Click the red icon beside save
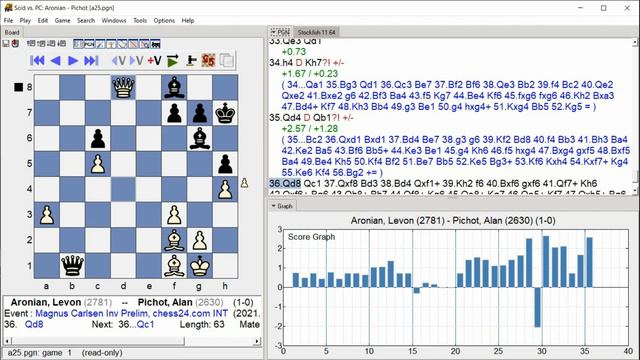640x360 pixels. click(x=15, y=43)
